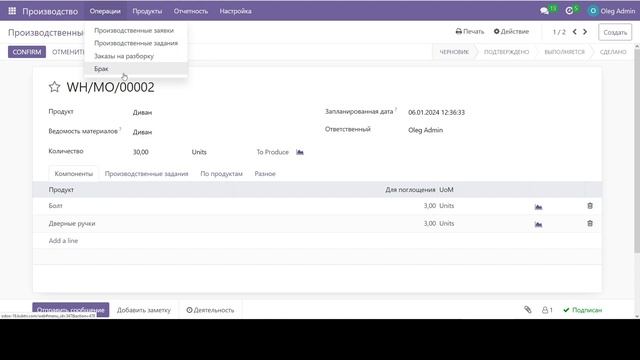Image resolution: width=640 pixels, height=360 pixels.
Task: Open the Продукты menu
Action: coord(147,11)
